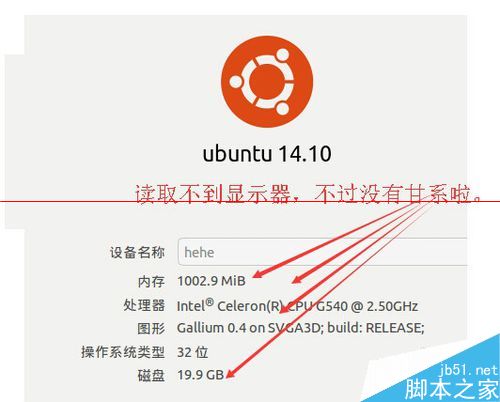This screenshot has width=500, height=402.
Task: Select the Gallium 0.4 on SVGA3D graphics text
Action: 300,328
